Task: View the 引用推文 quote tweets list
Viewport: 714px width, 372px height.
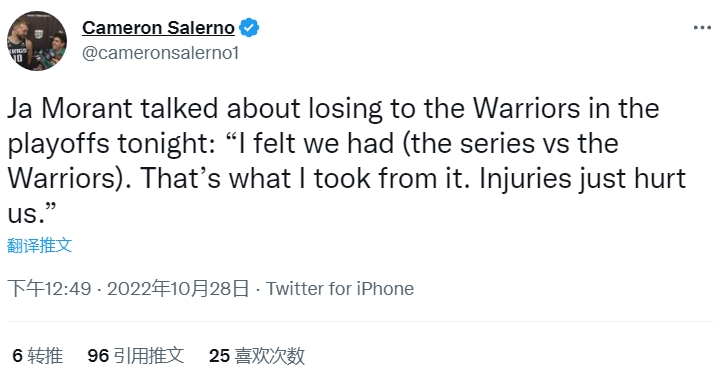Action: coord(148,356)
